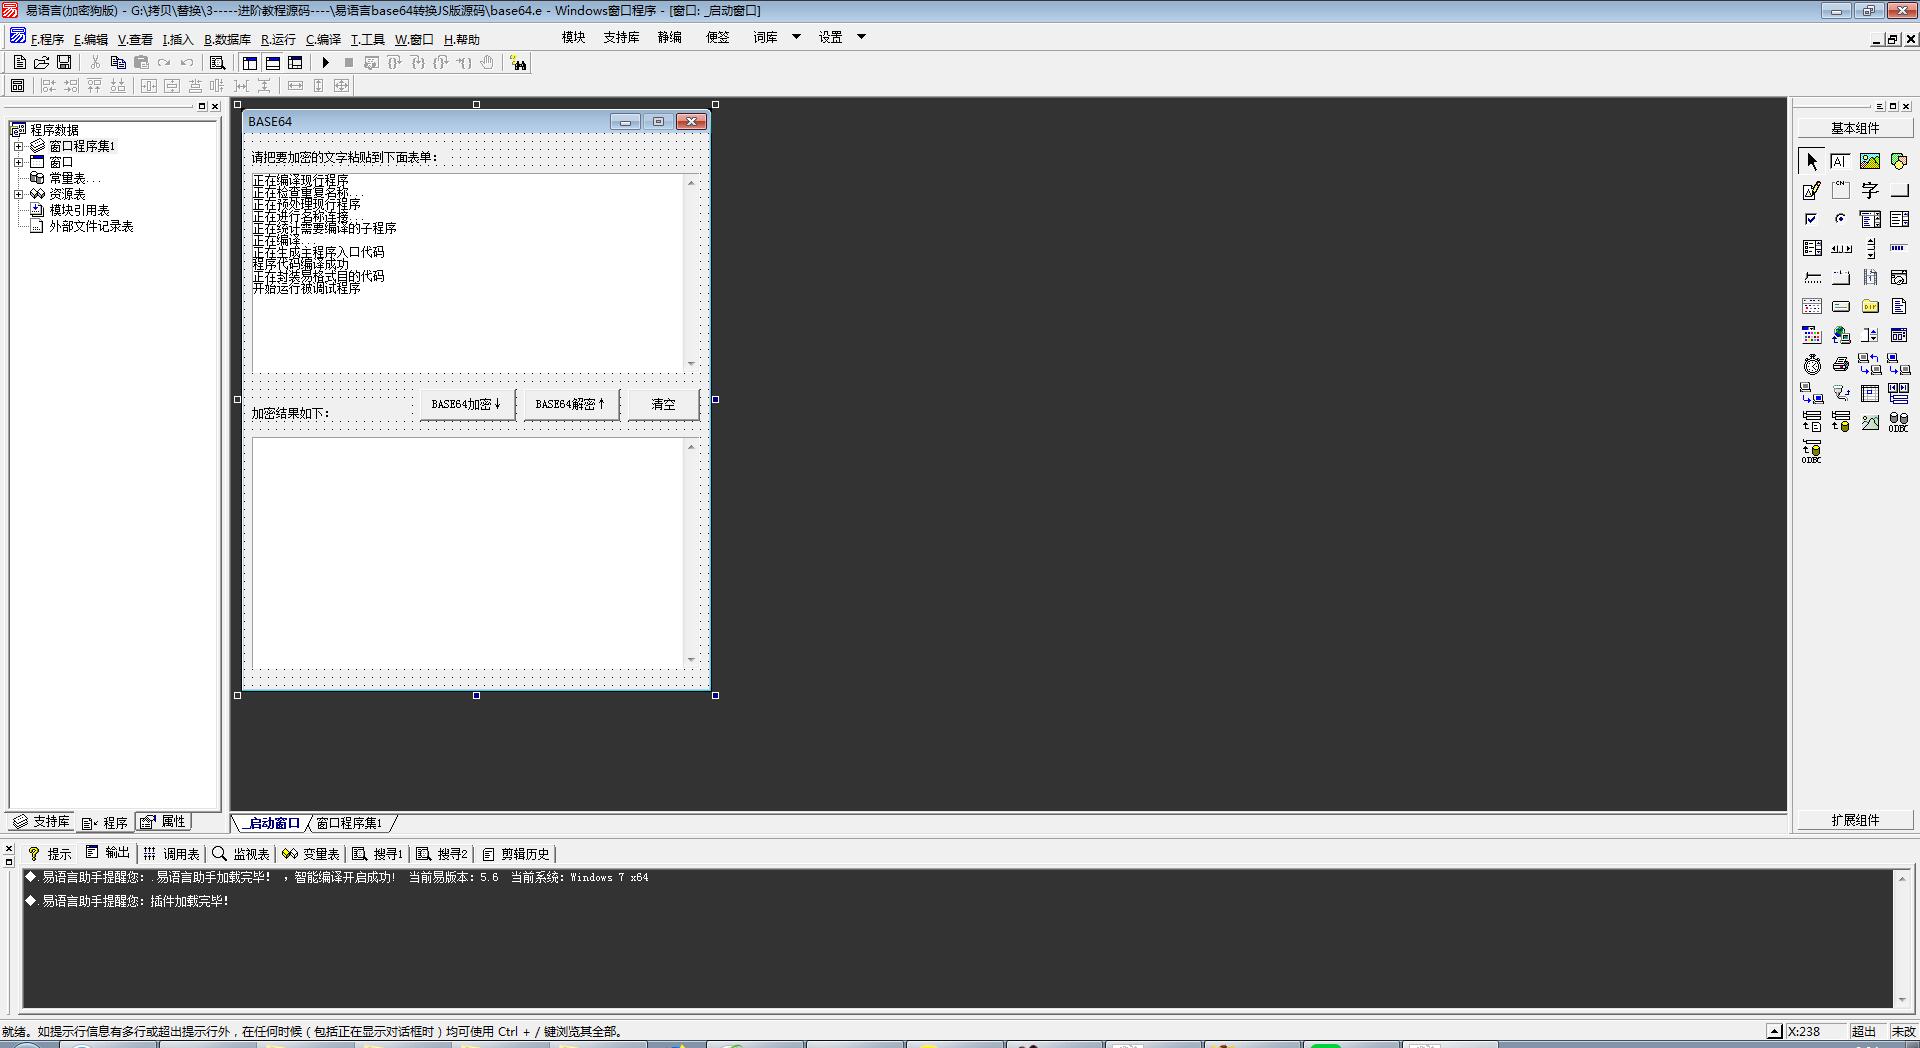Select 外部文件记录表 in program tree
Screen dimensions: 1920x1048
click(91, 226)
